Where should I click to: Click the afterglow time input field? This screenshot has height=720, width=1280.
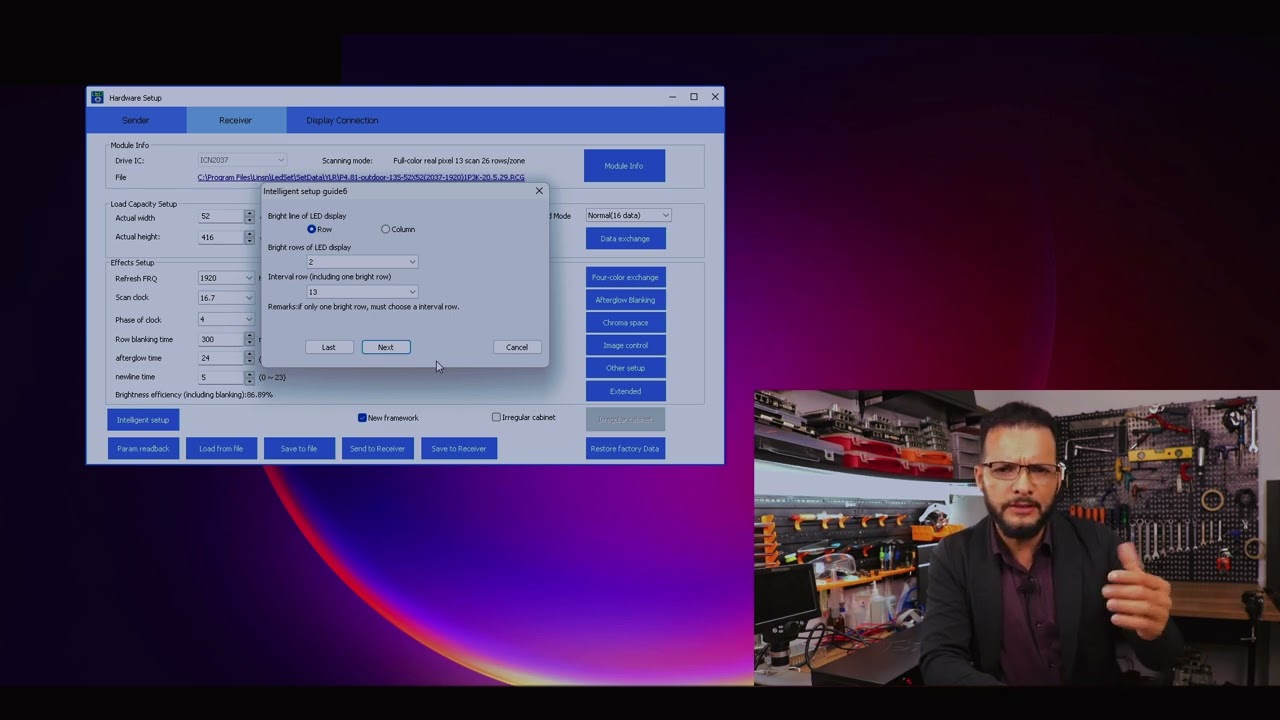220,358
